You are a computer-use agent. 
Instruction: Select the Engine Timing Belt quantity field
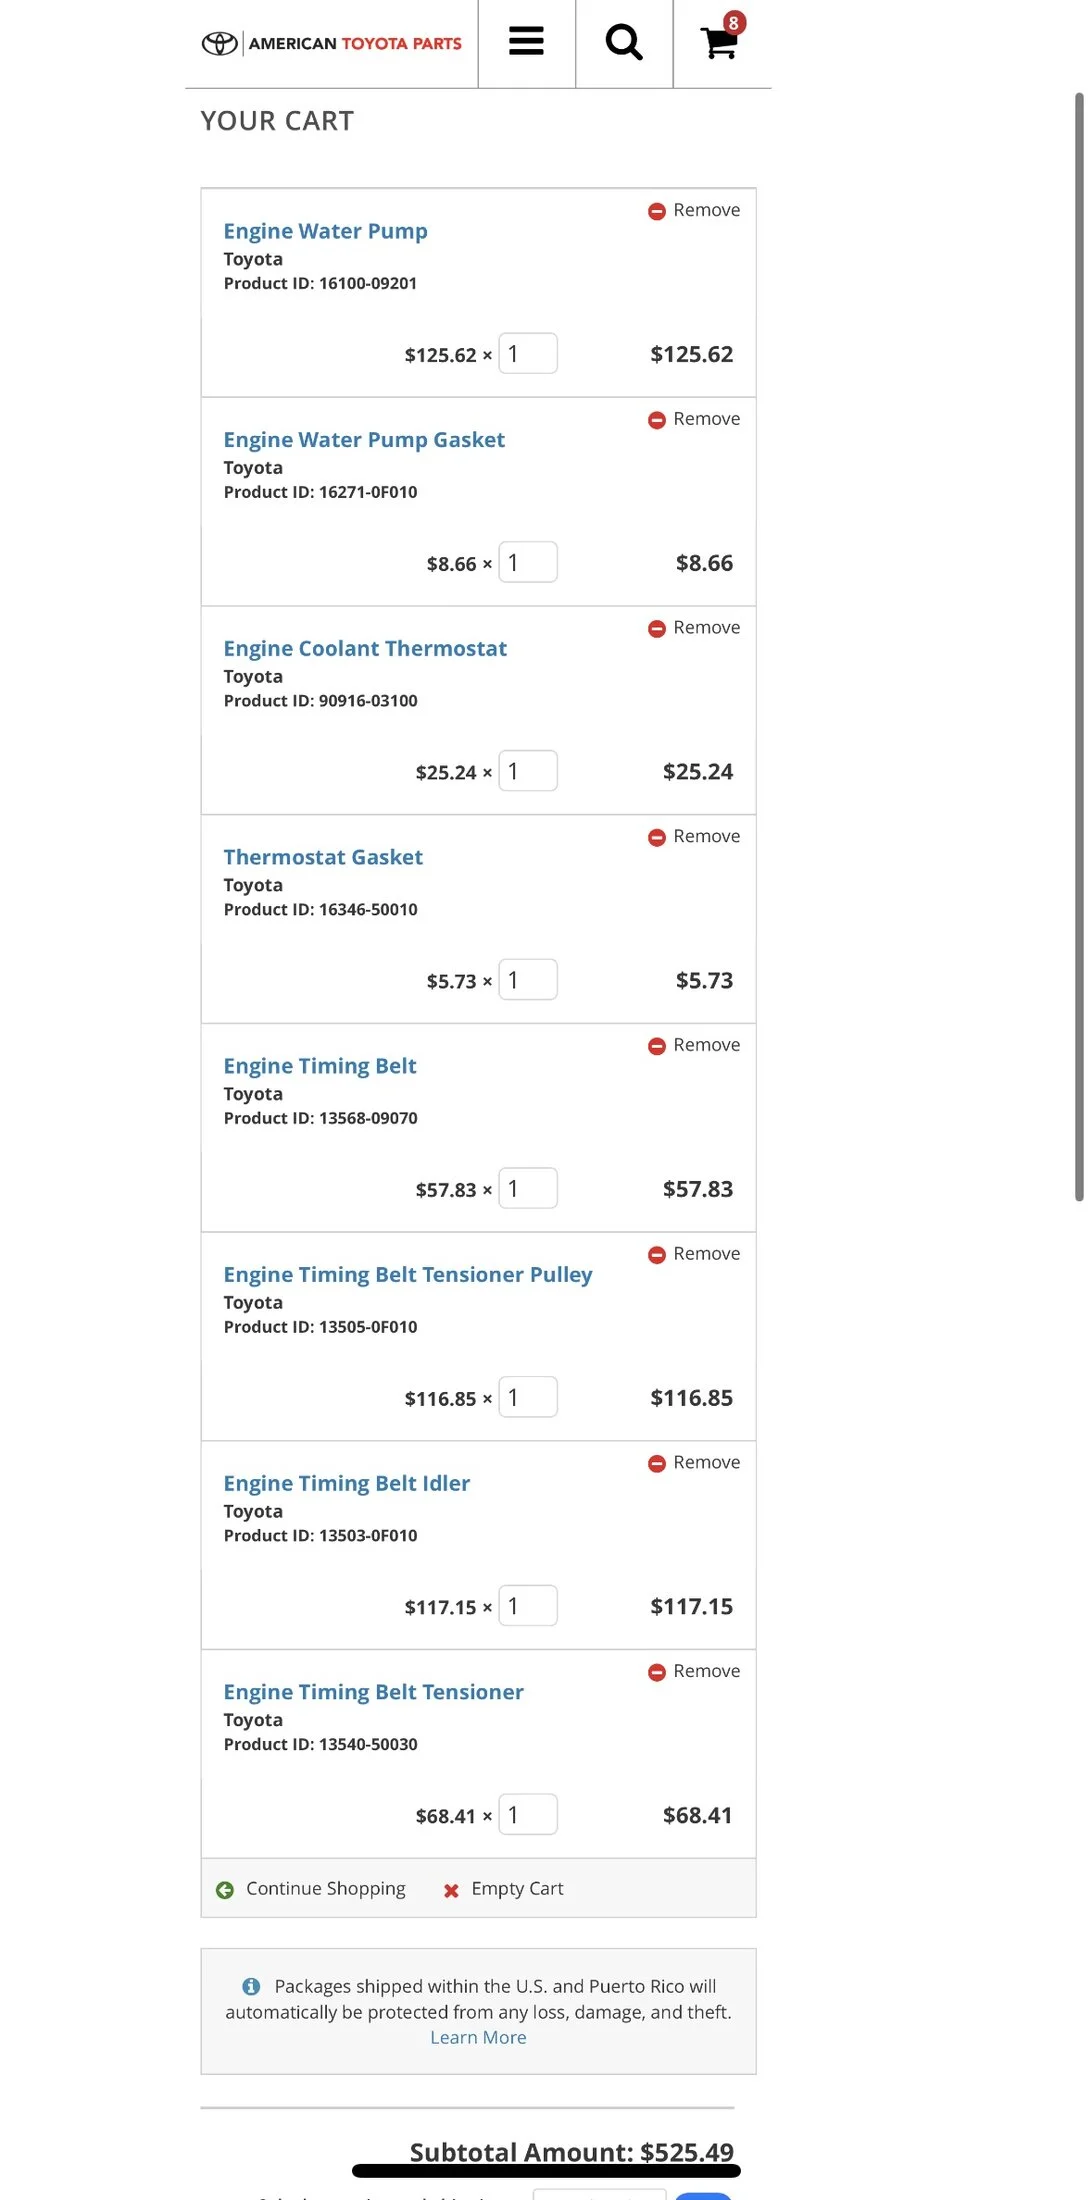pos(528,1188)
